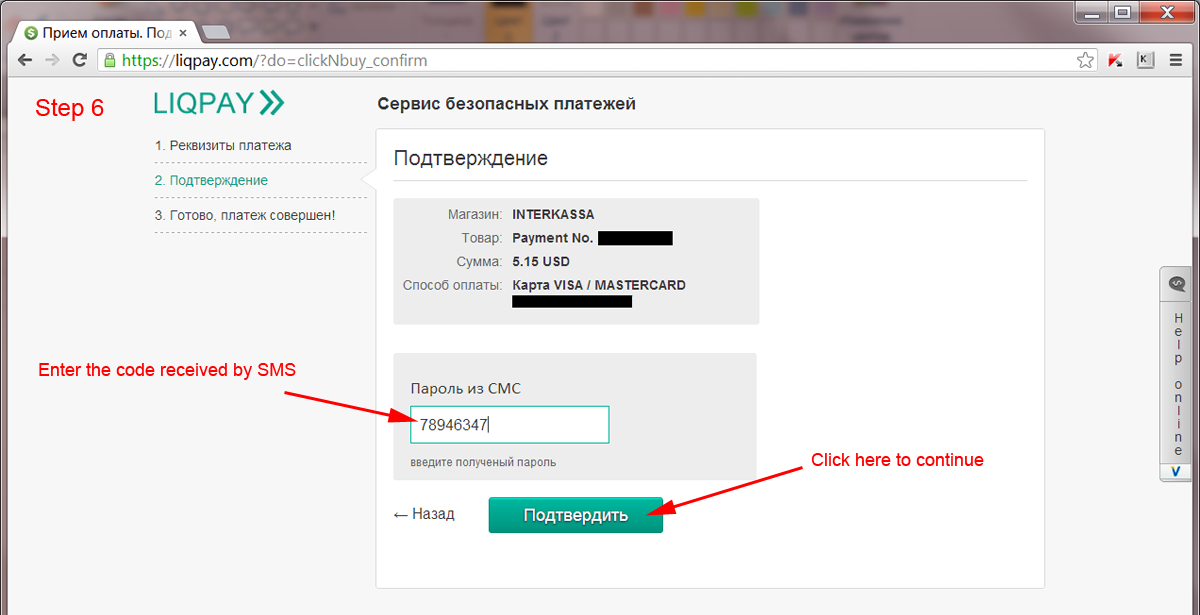
Task: Select the 'Прием оплаты' browser tab
Action: (x=107, y=32)
